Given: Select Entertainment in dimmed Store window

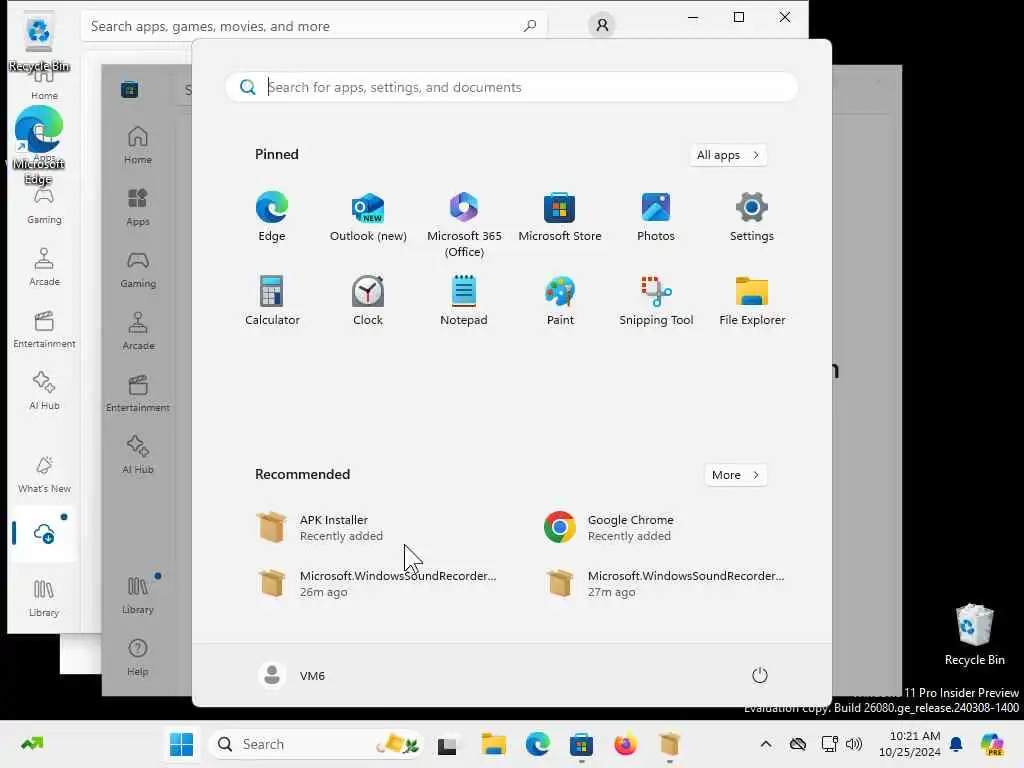Looking at the screenshot, I should tap(138, 394).
